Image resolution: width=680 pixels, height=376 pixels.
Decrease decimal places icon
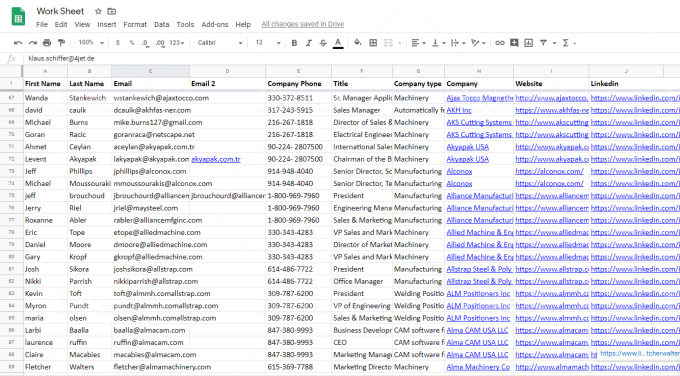145,43
